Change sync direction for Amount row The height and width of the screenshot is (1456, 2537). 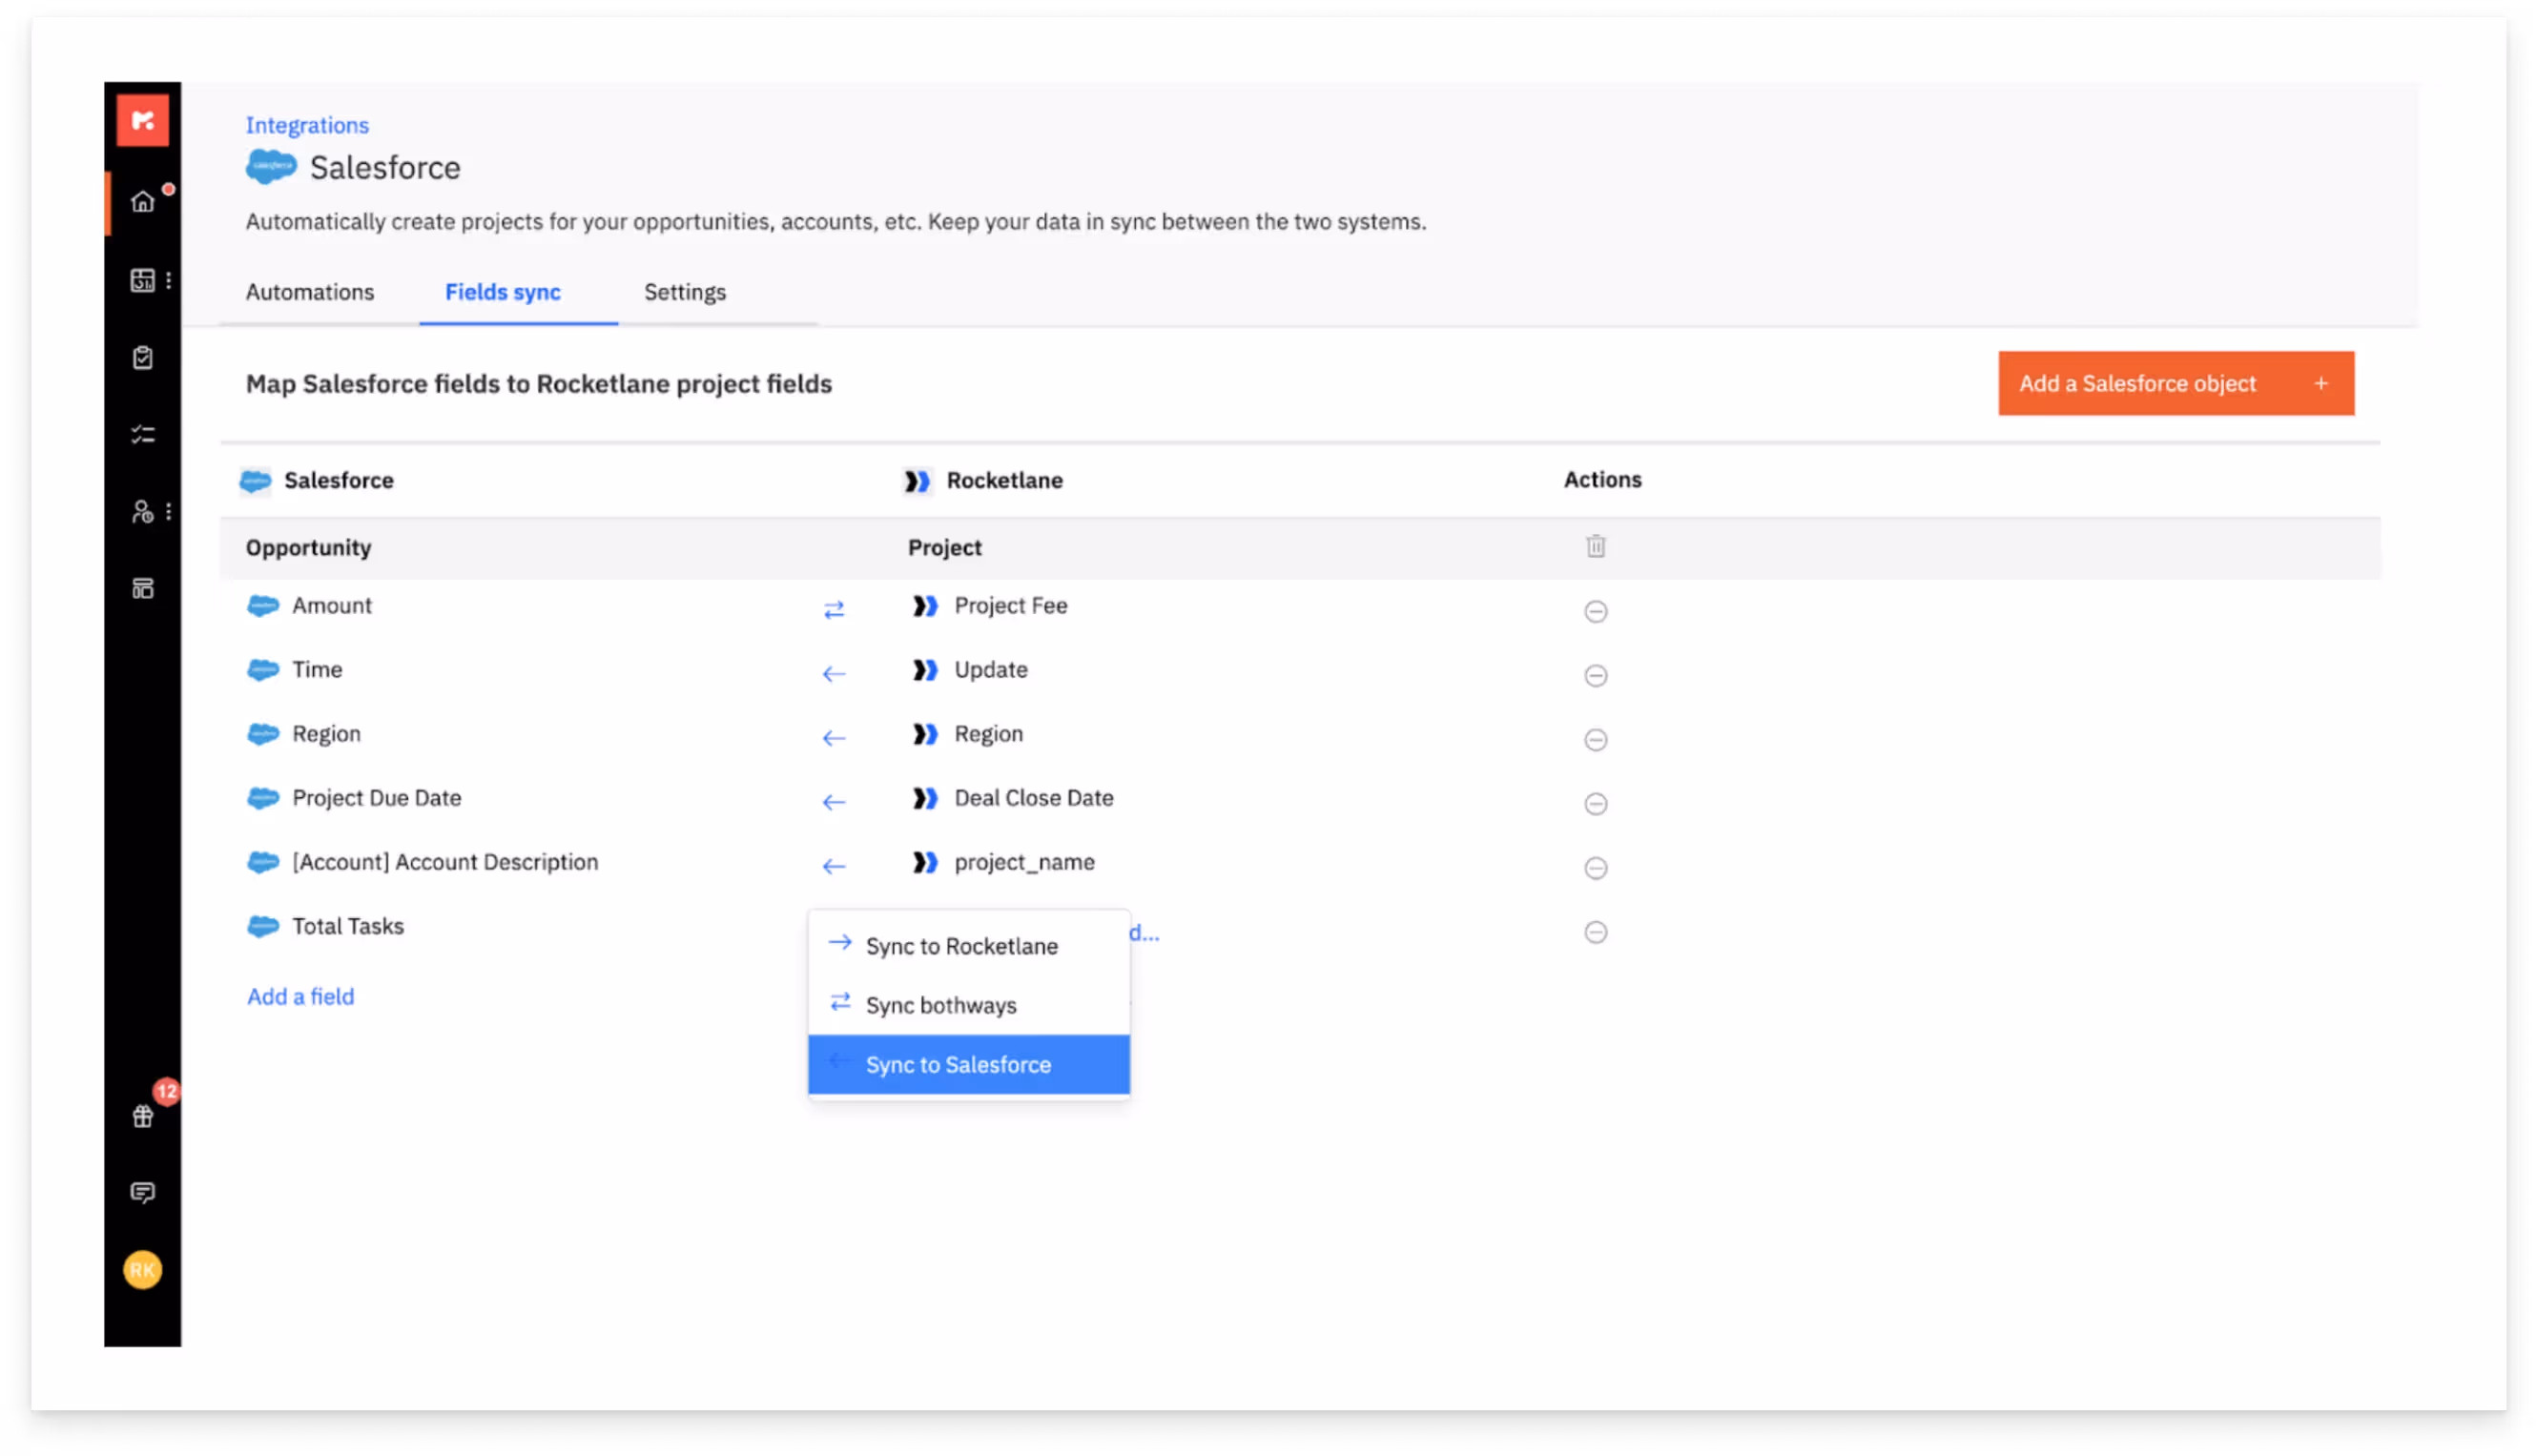click(833, 609)
